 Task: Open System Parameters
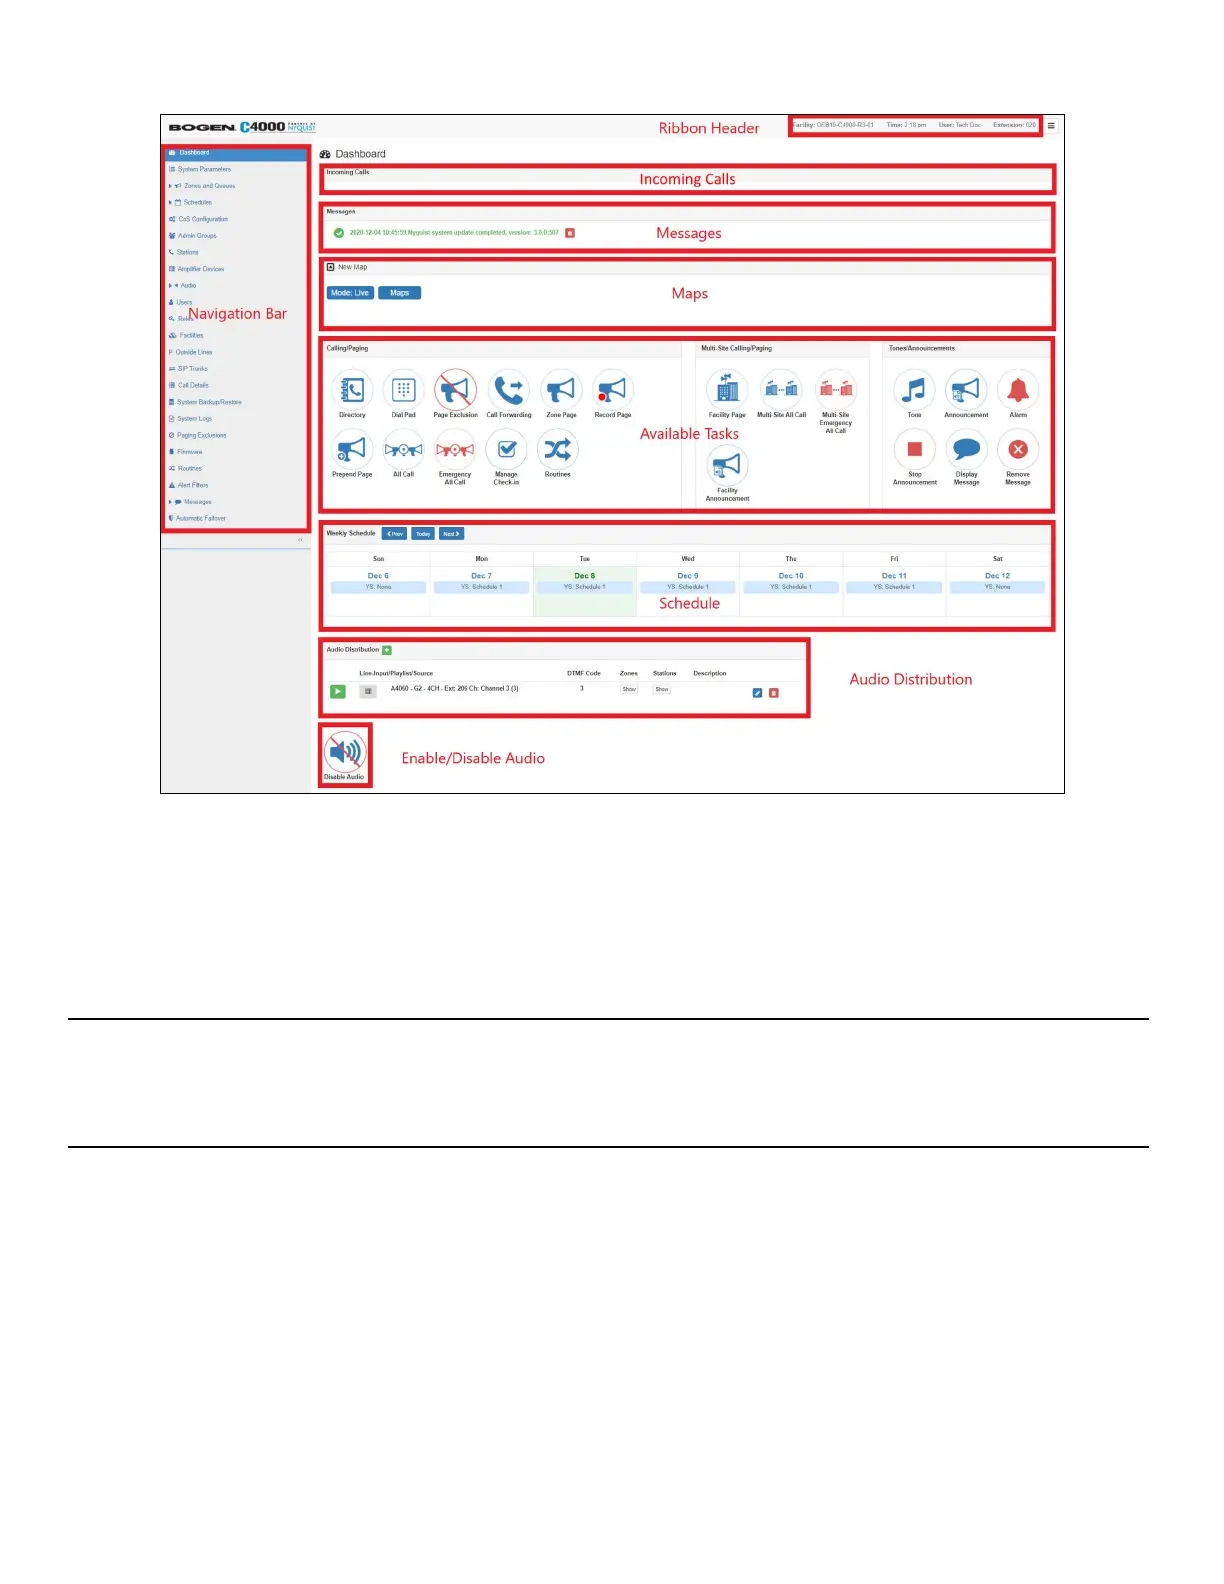204,169
